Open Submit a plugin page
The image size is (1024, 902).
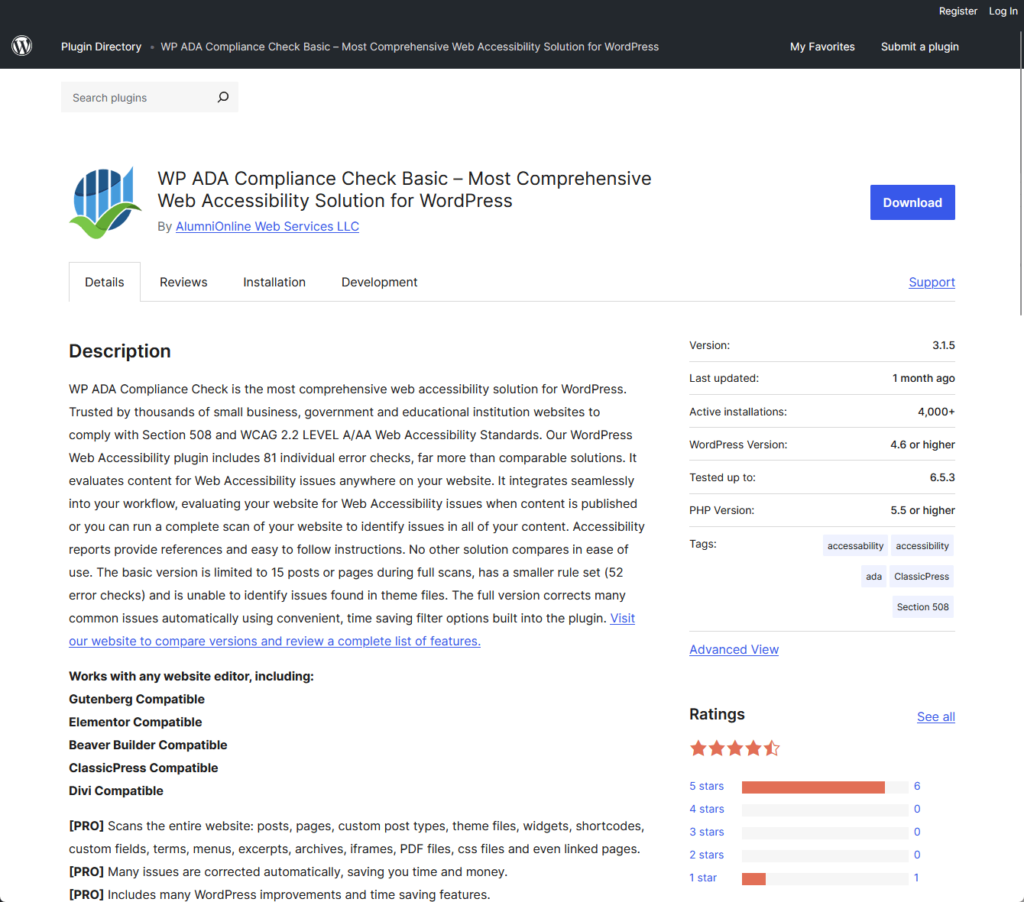click(920, 46)
